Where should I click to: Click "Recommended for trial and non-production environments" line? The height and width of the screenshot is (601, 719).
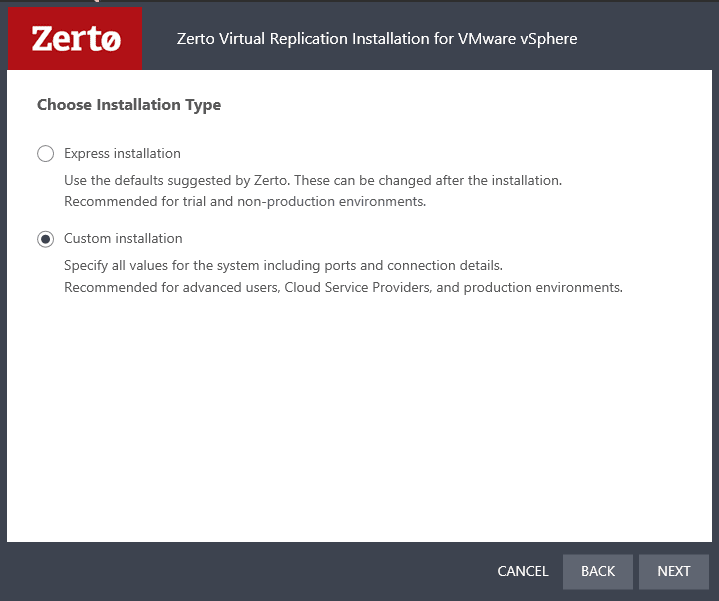pos(245,201)
